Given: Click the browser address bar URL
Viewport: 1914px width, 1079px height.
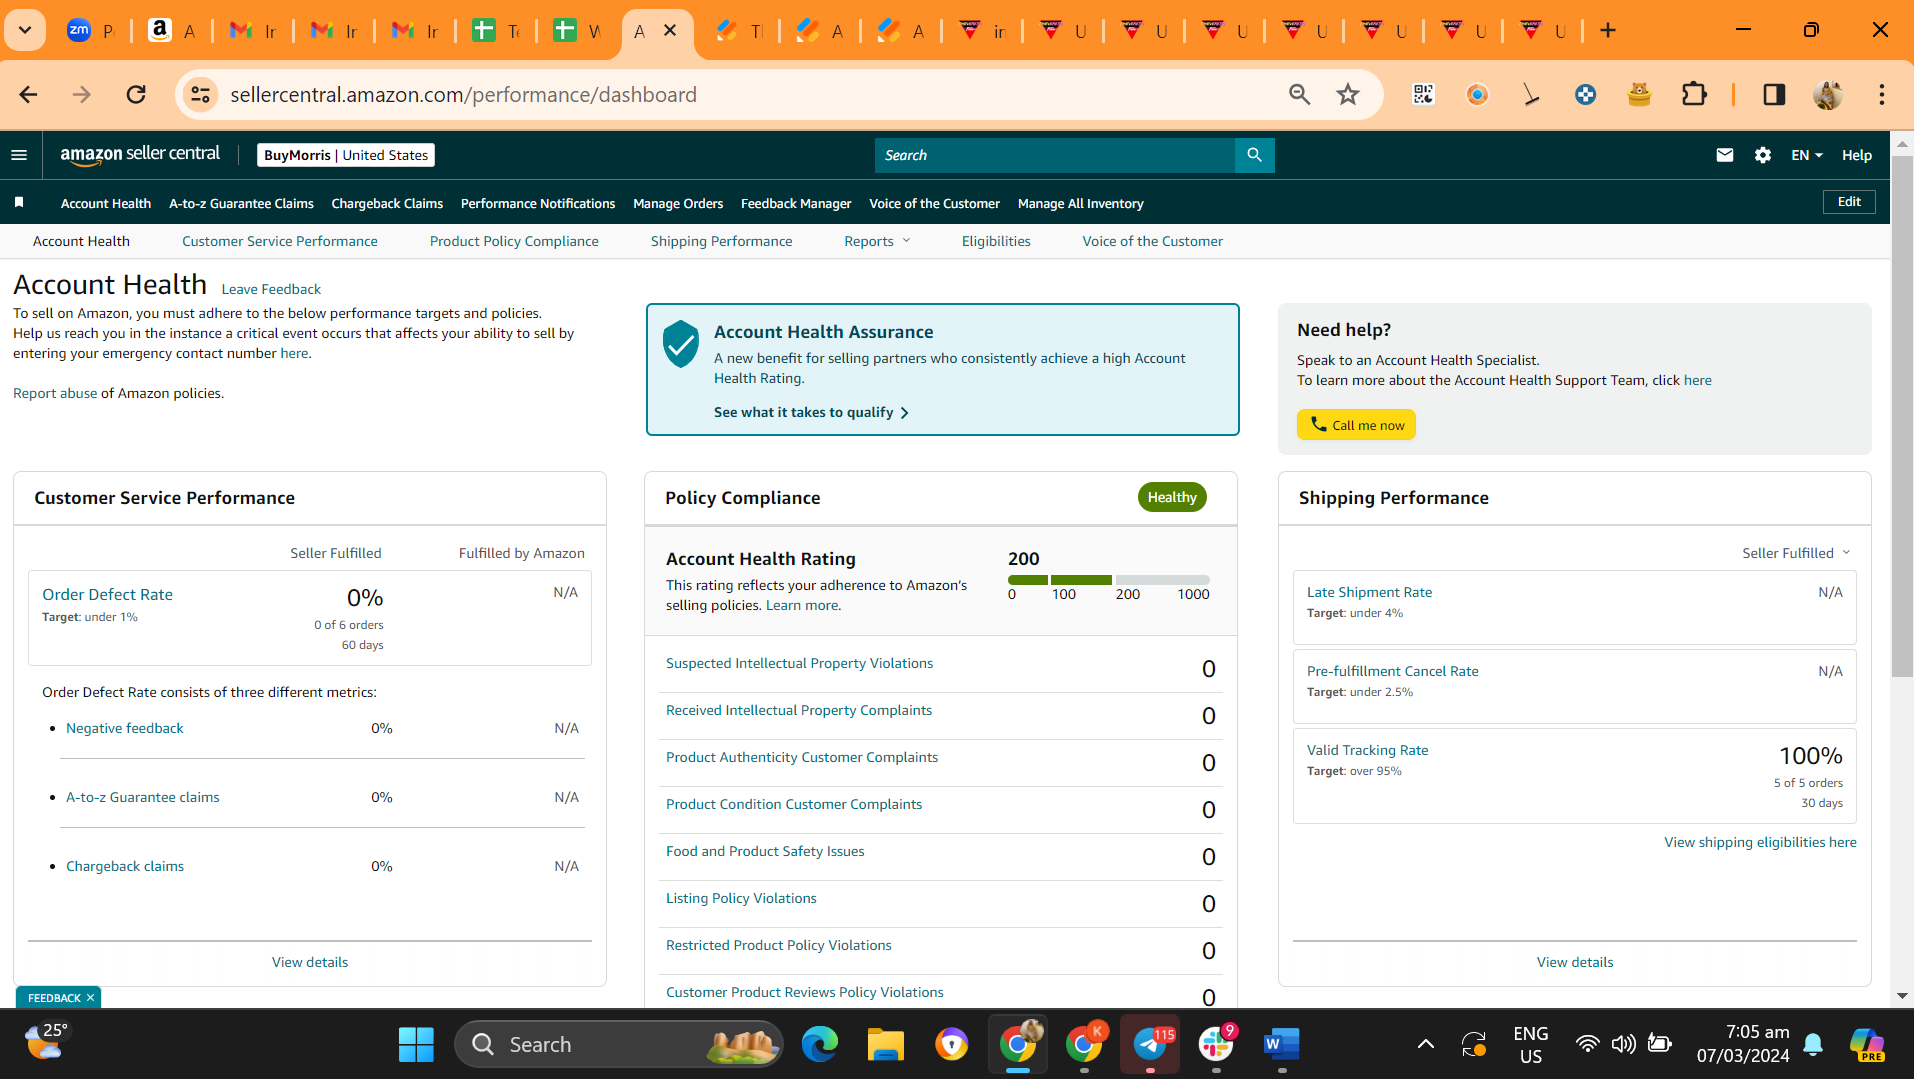Looking at the screenshot, I should 464,95.
